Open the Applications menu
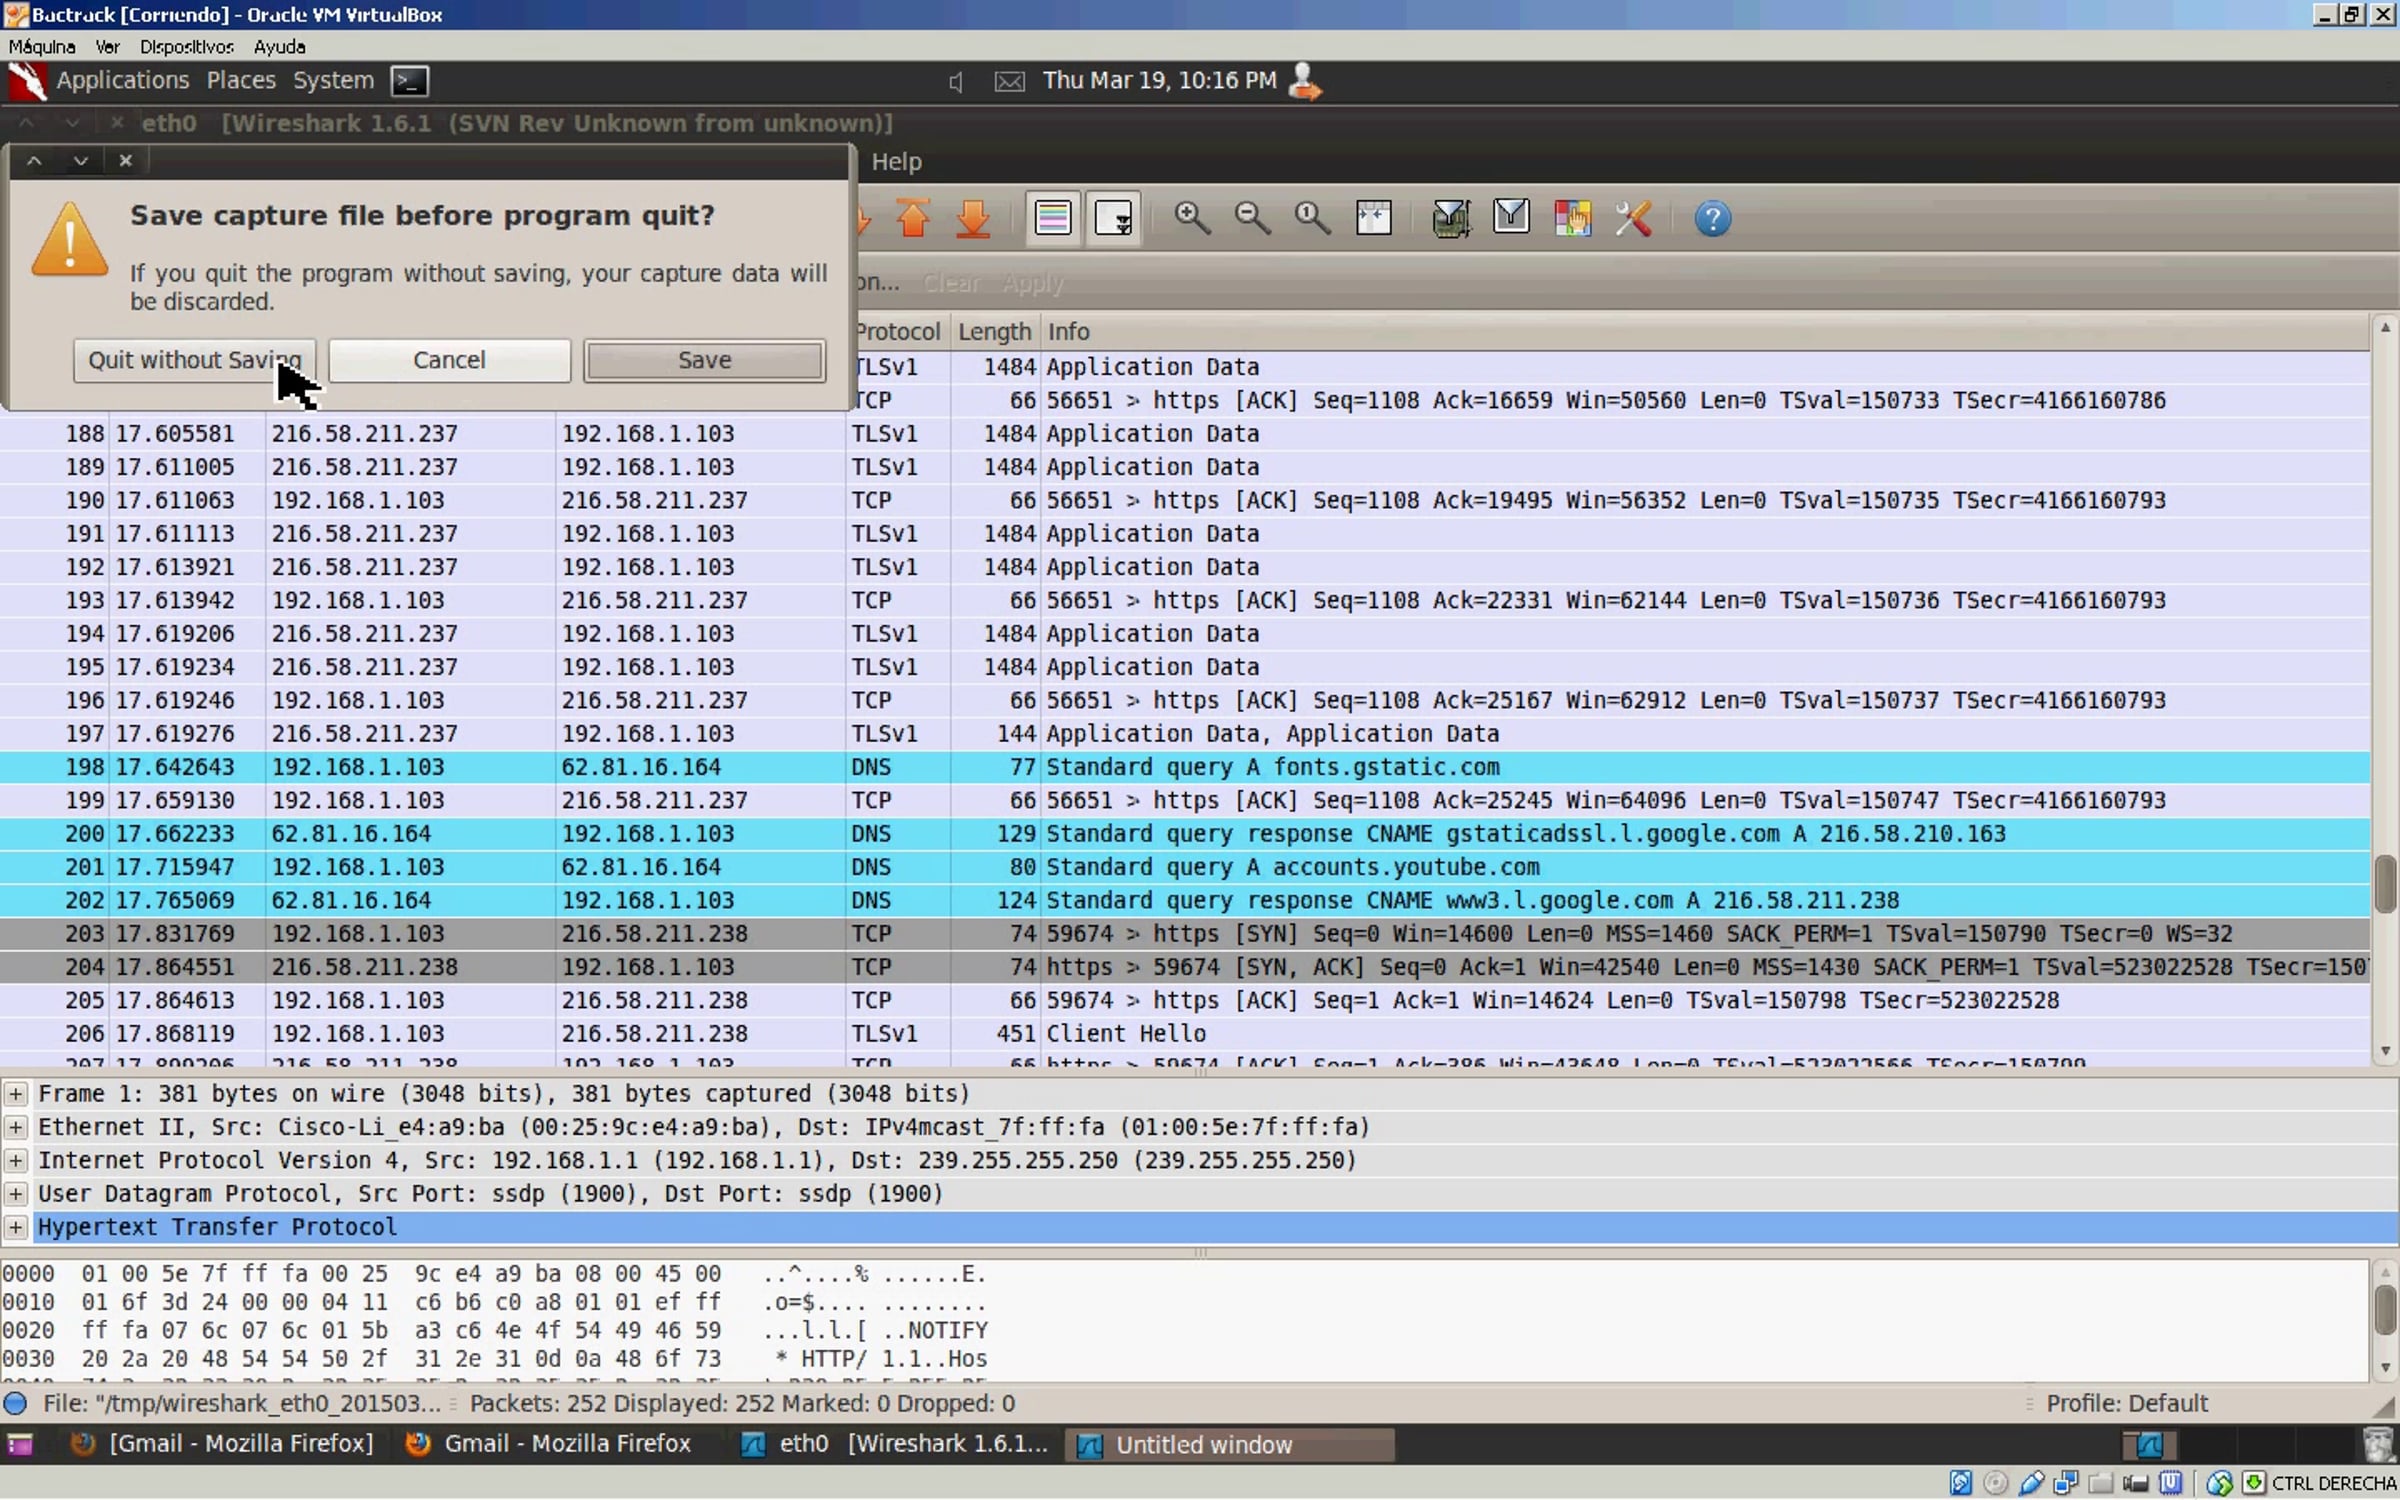 click(x=122, y=80)
